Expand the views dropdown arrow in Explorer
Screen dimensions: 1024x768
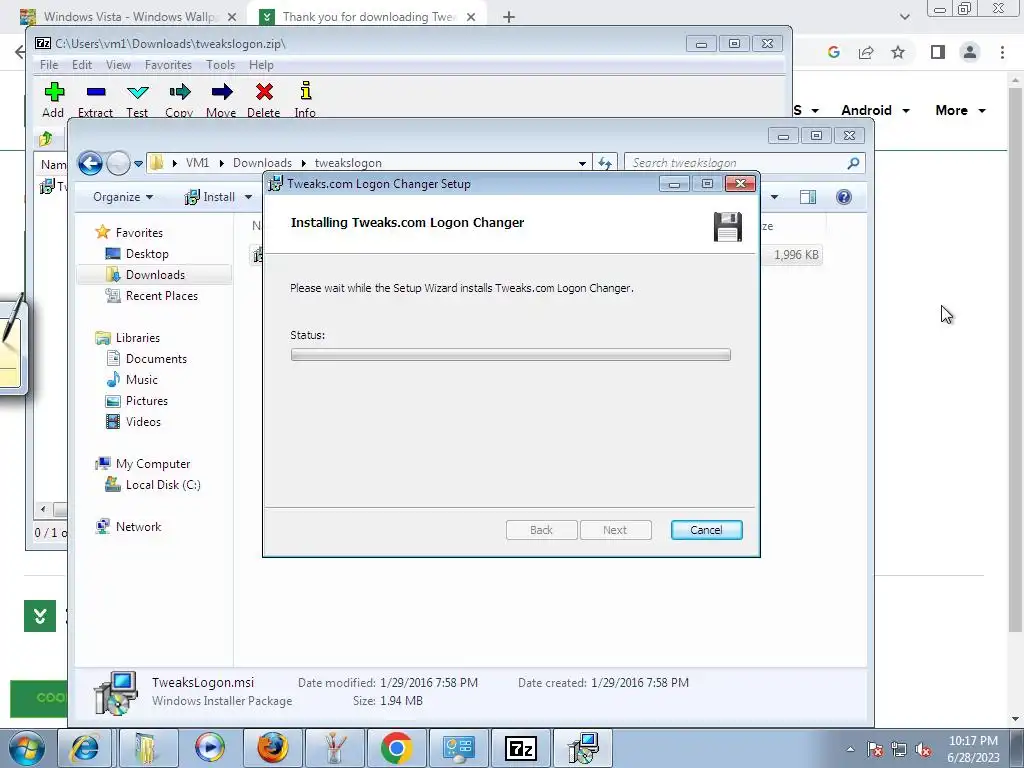pyautogui.click(x=775, y=197)
